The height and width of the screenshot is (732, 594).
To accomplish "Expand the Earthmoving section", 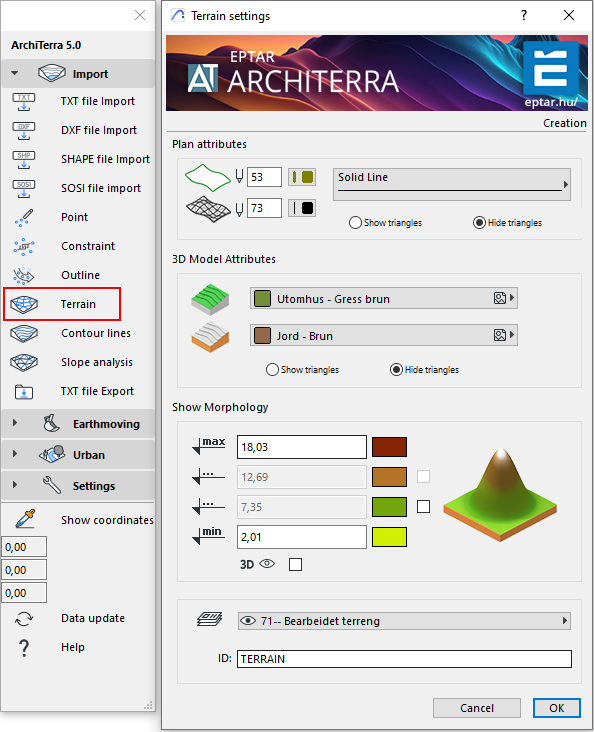I will (78, 423).
